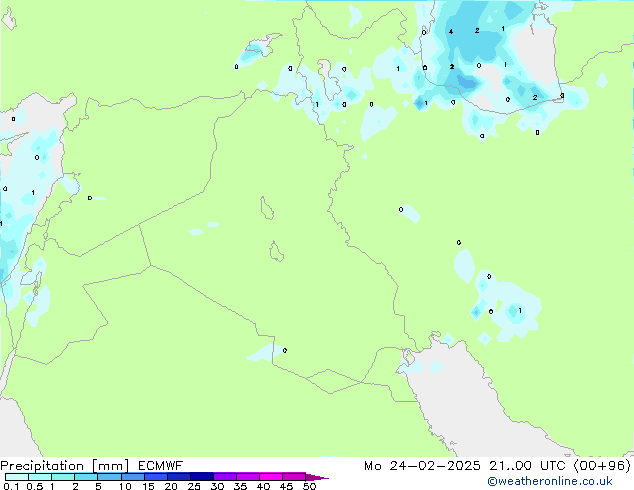634x490 pixels.
Task: Click the legend tick label '20'
Action: tap(171, 486)
